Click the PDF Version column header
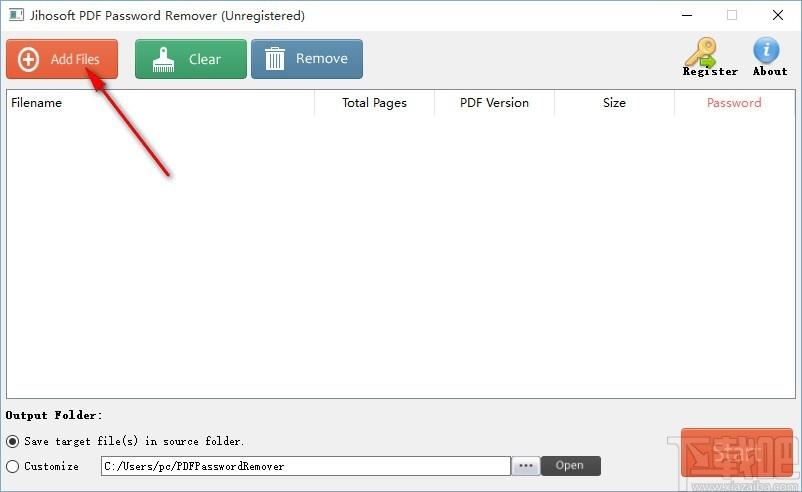802x492 pixels. [x=494, y=103]
